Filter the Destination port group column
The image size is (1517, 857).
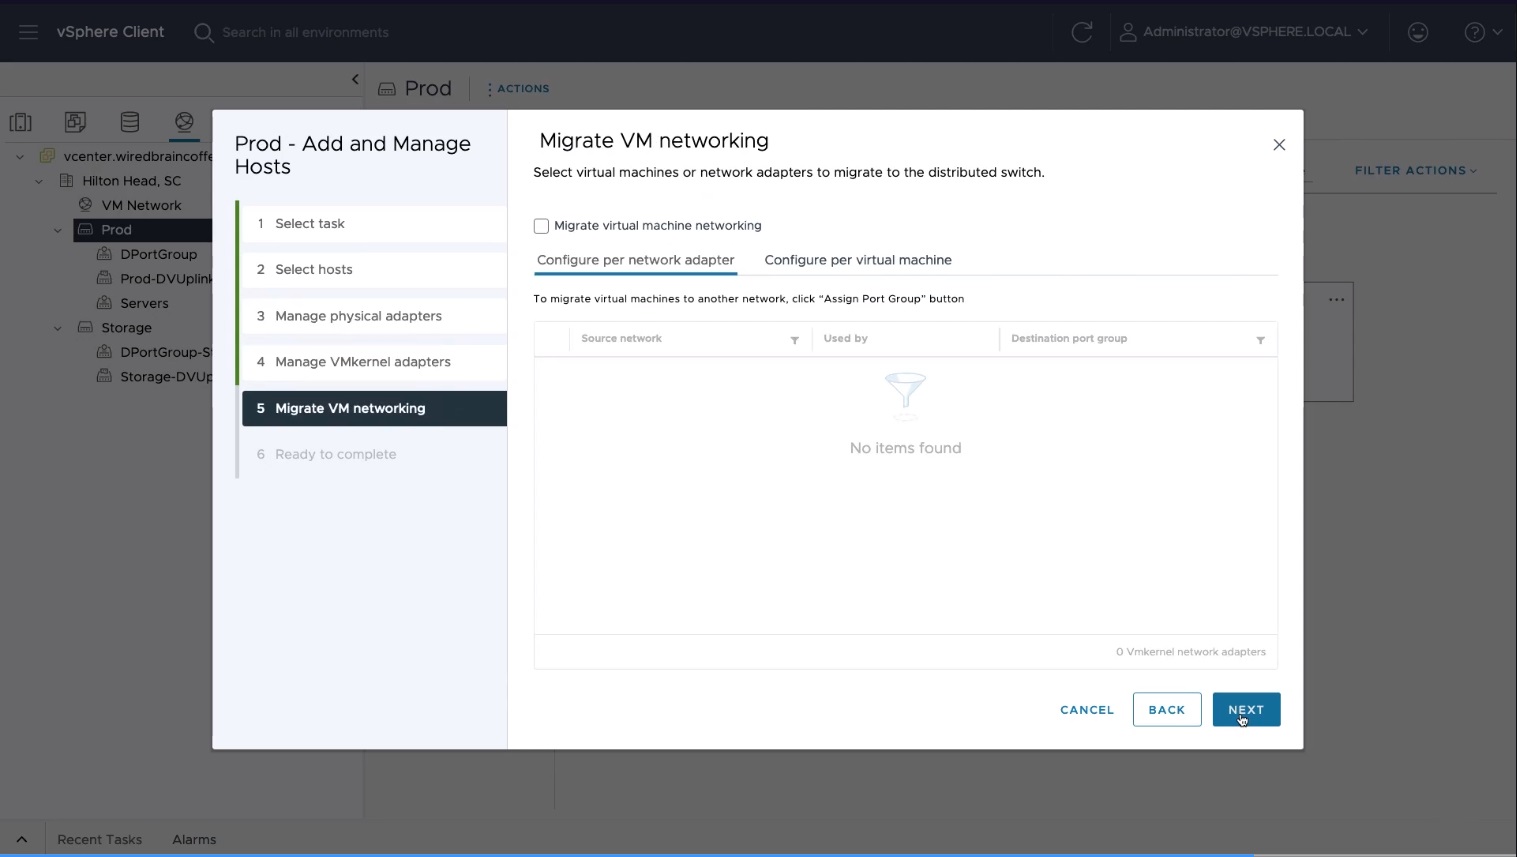(x=1260, y=340)
